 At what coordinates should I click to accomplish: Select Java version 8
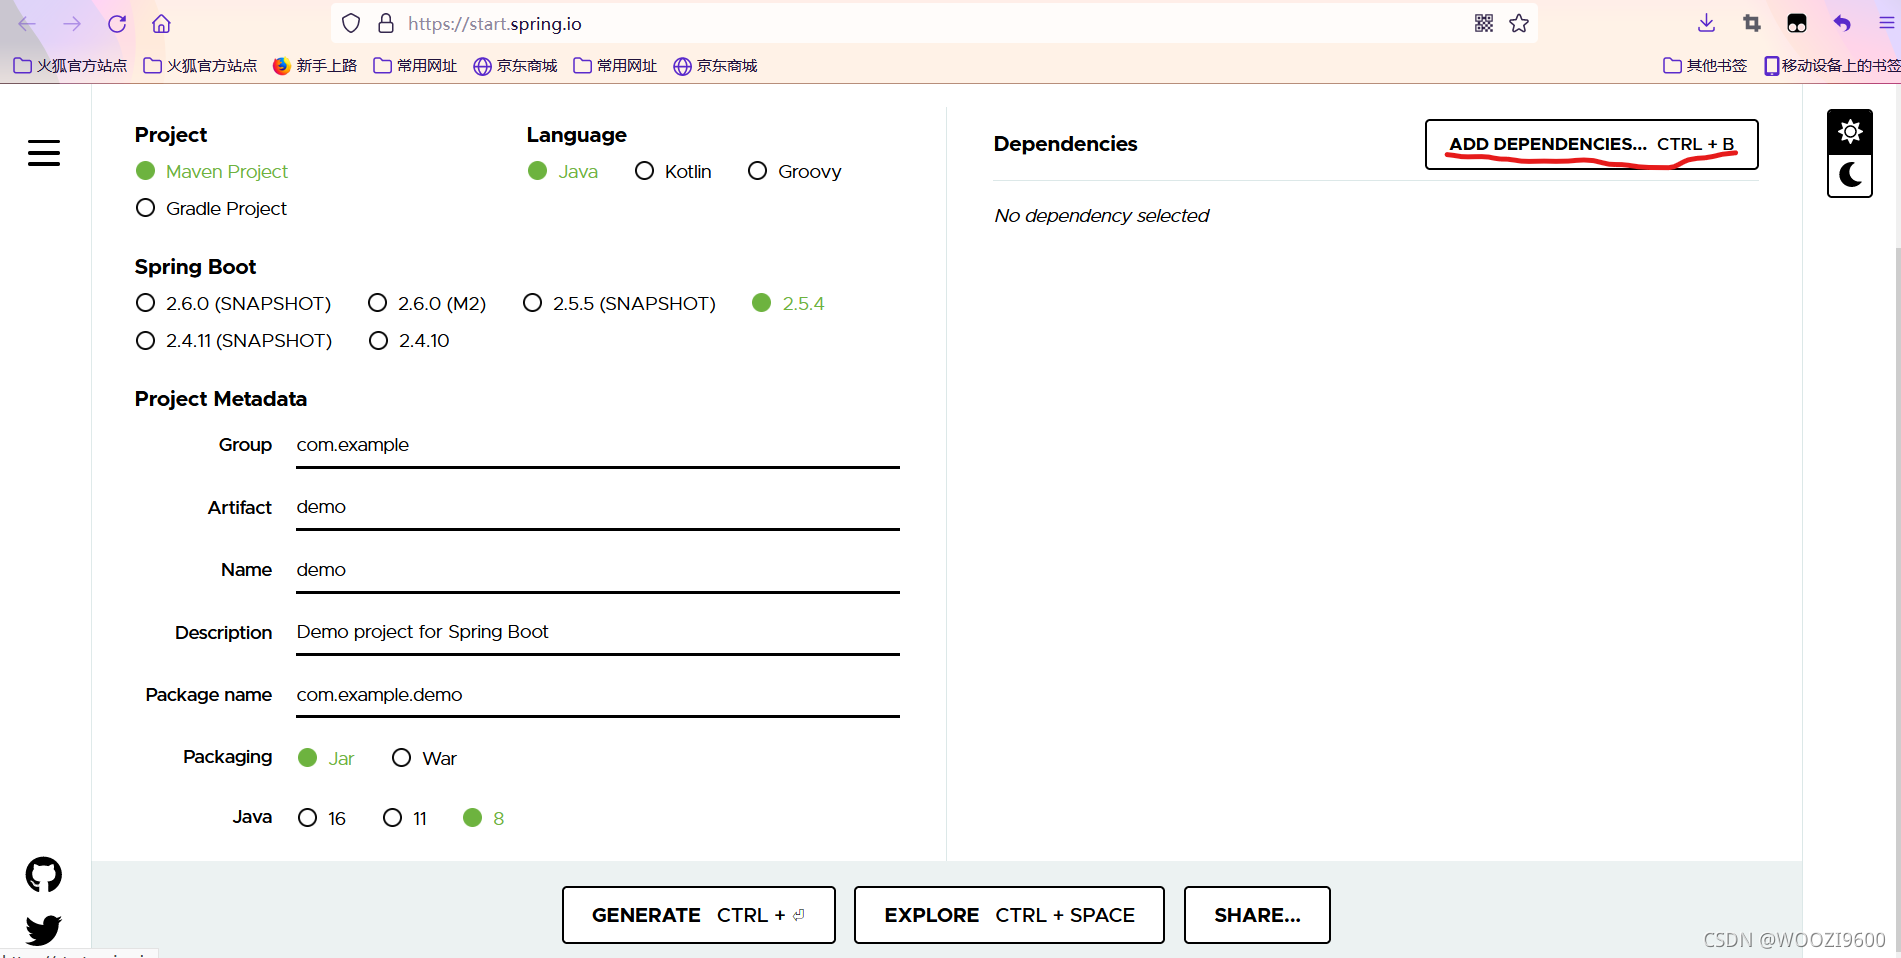484,818
